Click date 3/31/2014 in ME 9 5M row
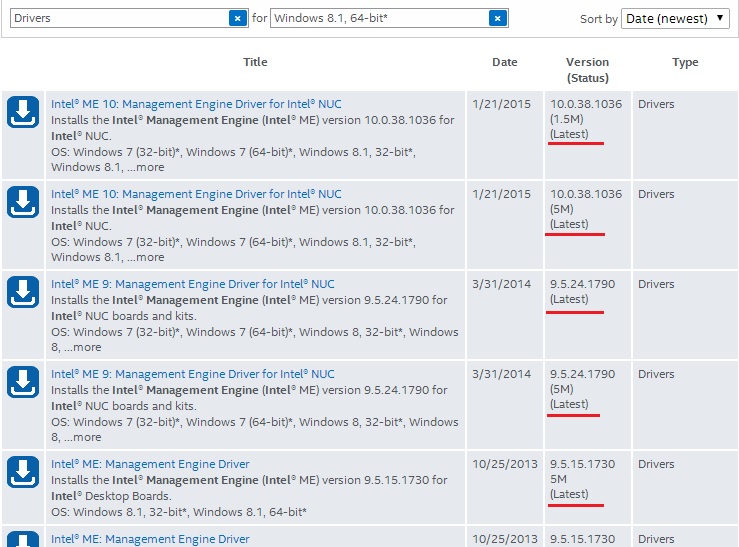739x547 pixels. (501, 374)
